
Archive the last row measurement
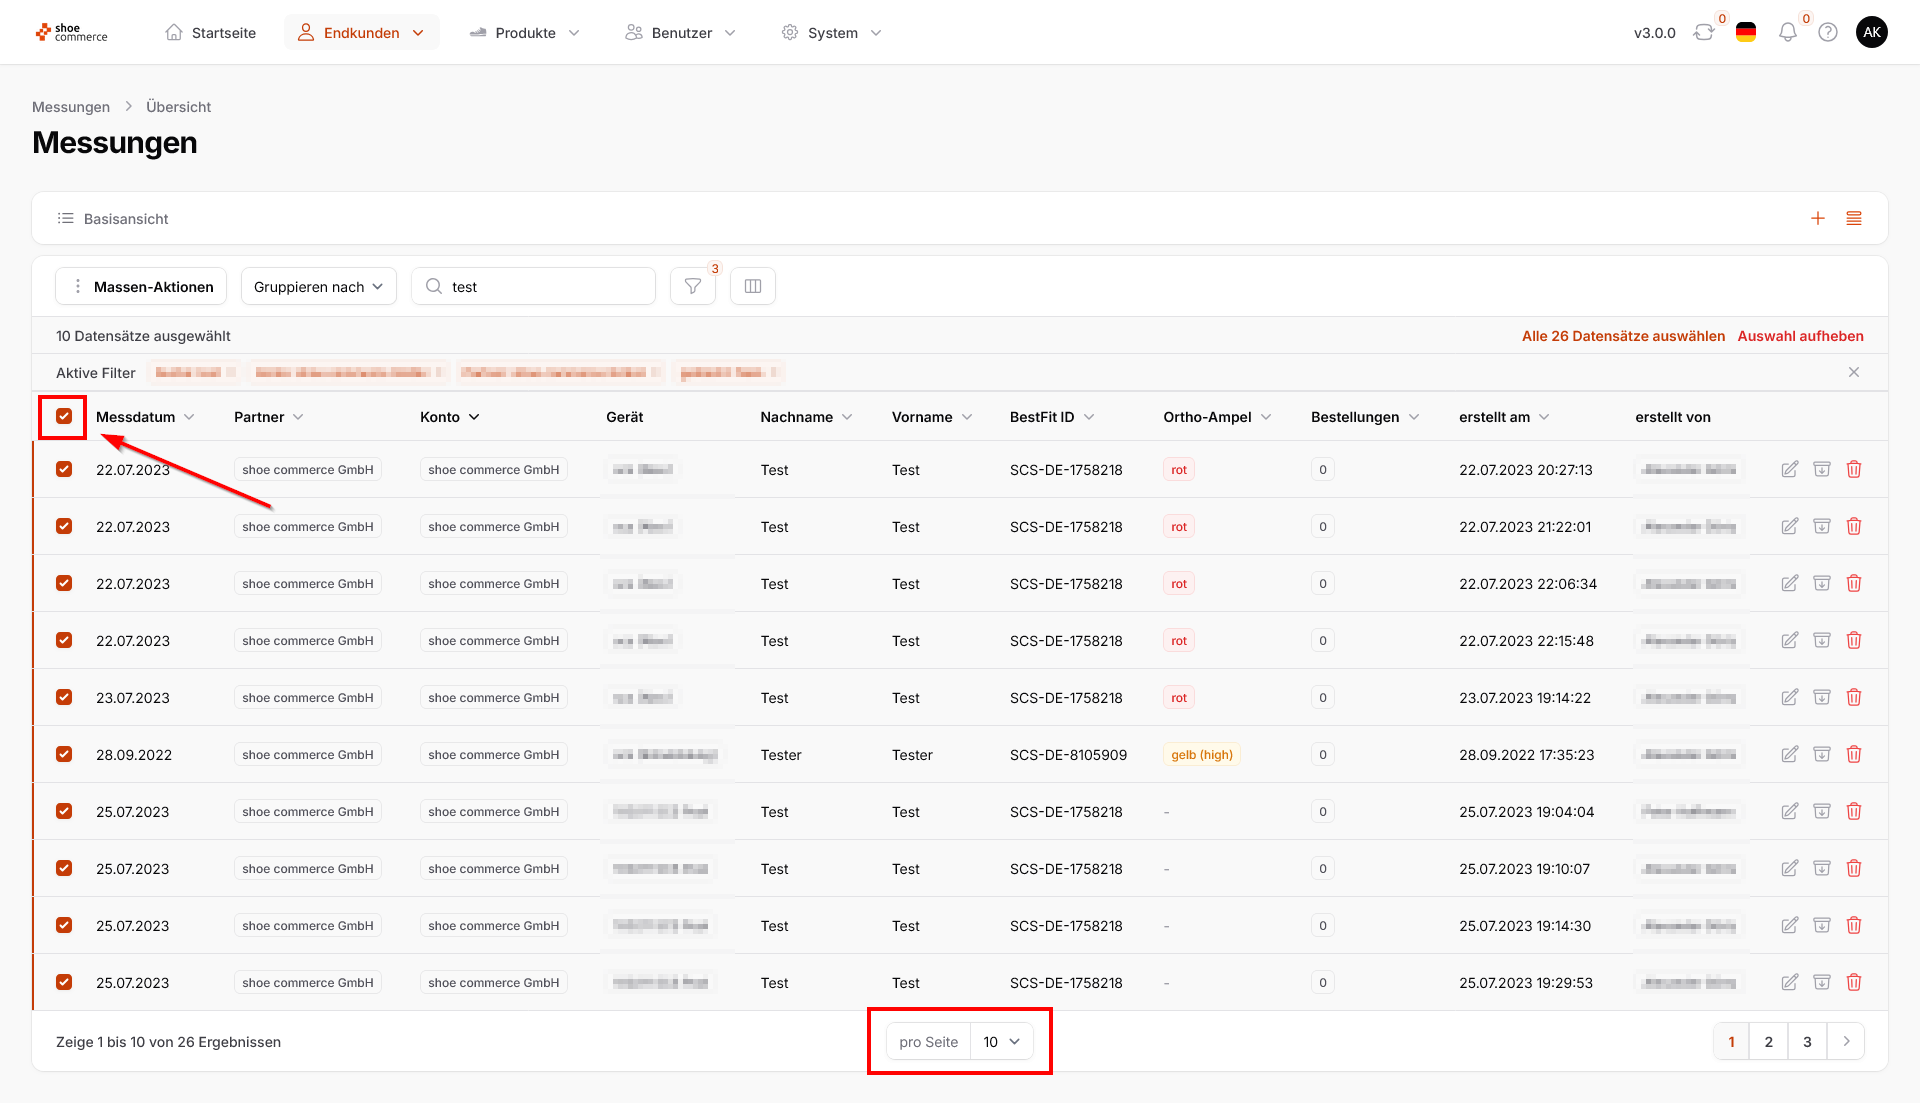click(1822, 982)
